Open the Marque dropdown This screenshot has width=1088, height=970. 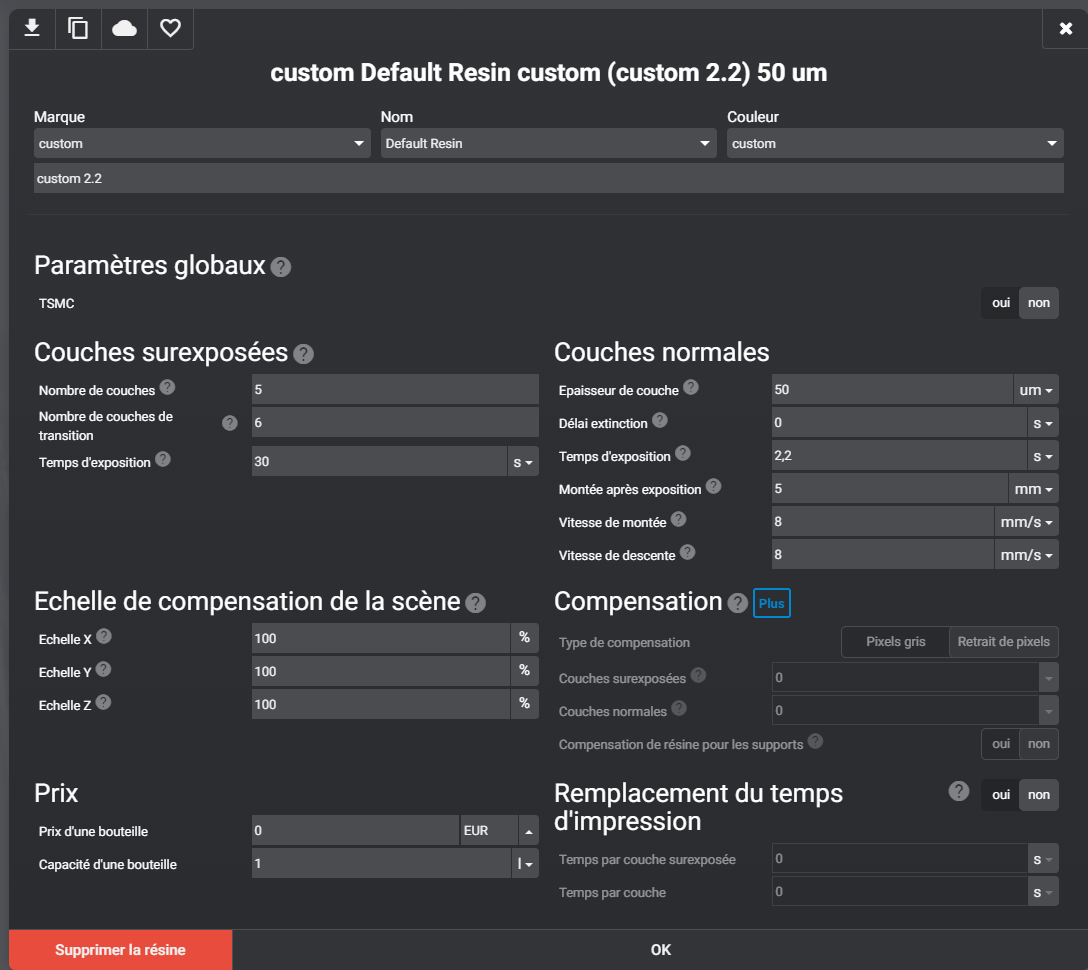coord(202,144)
